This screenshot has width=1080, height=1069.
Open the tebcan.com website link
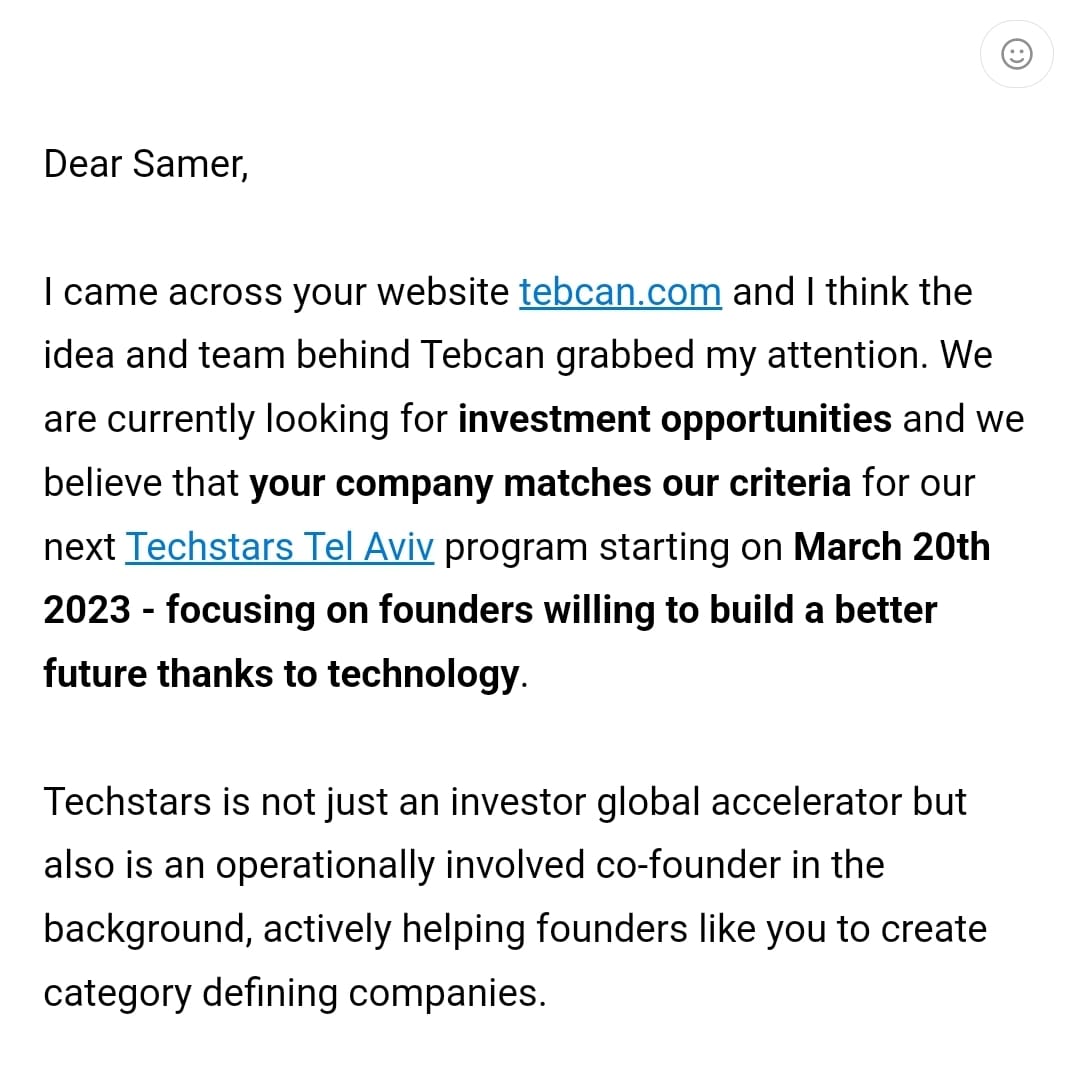coord(620,292)
